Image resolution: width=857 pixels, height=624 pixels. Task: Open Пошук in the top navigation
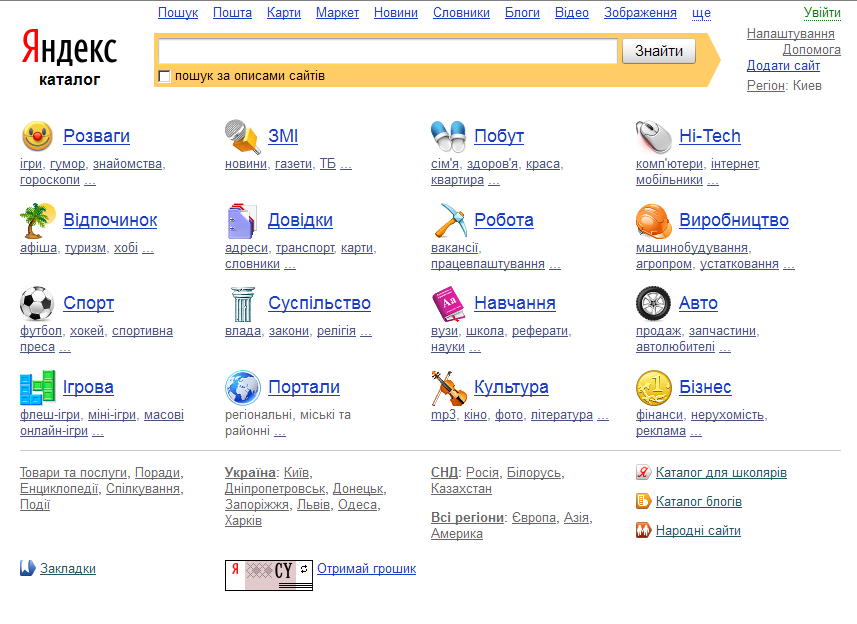coord(178,13)
